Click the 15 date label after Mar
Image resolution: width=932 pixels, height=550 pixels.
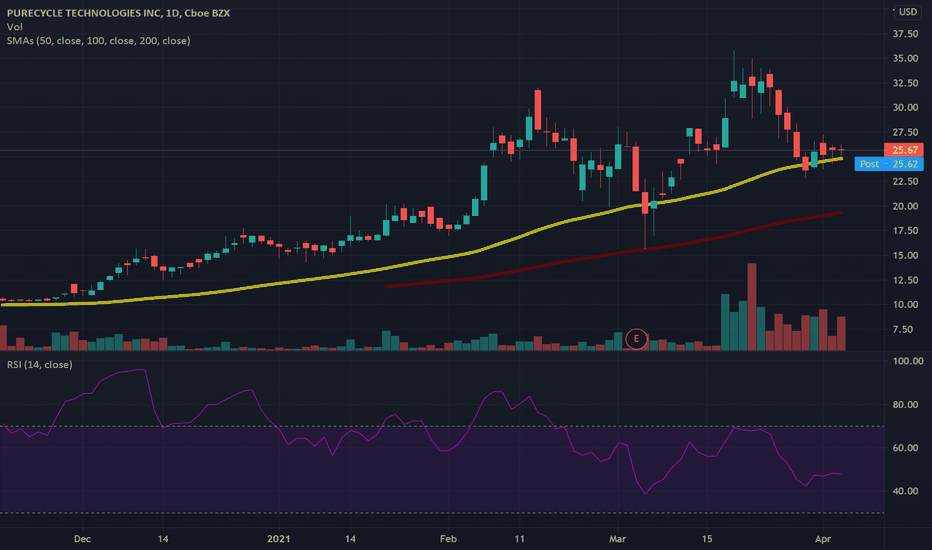click(707, 539)
